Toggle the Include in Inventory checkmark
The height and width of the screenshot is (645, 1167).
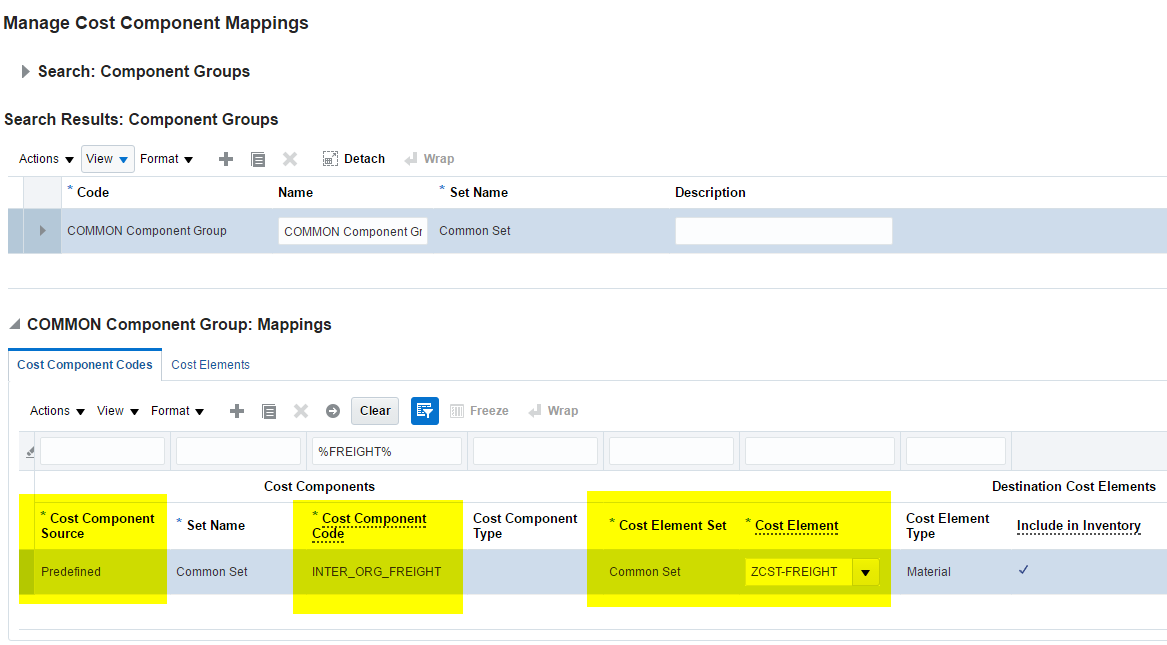coord(1023,570)
